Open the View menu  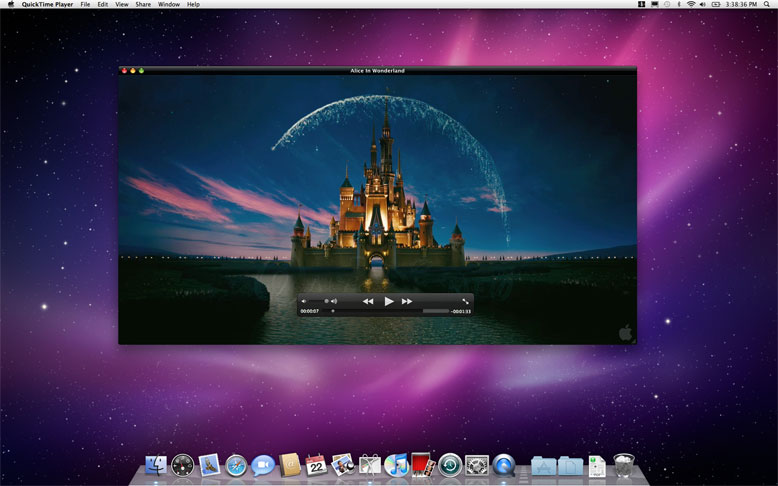(x=122, y=4)
